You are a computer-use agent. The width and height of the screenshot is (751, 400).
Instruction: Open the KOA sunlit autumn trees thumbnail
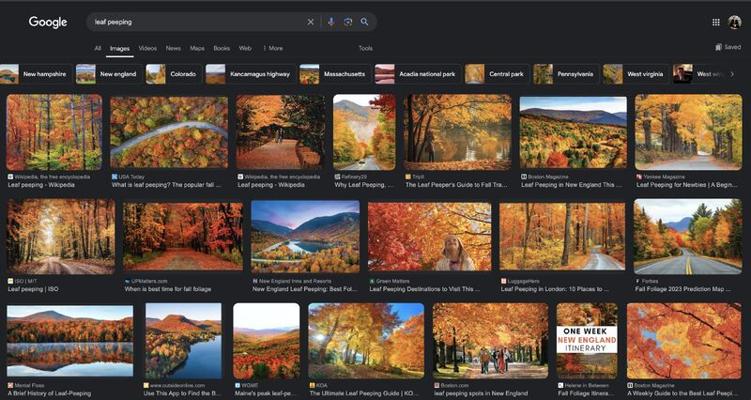tap(366, 341)
